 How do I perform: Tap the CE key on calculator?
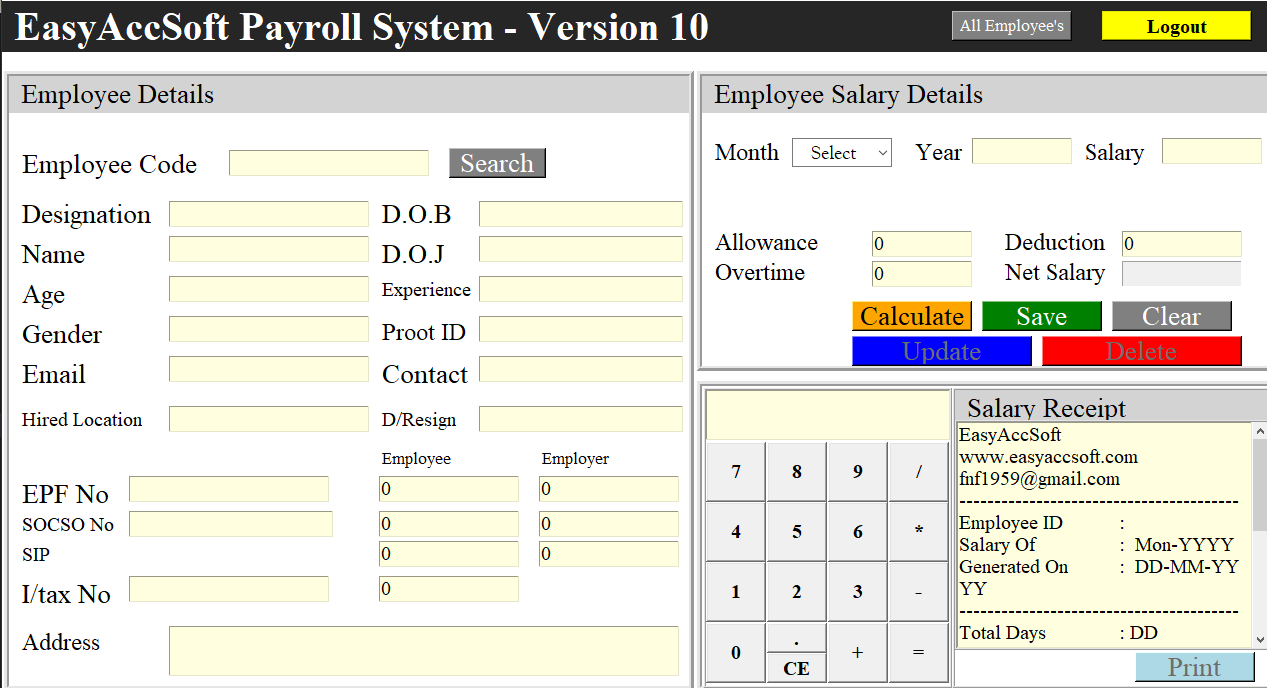tap(797, 668)
